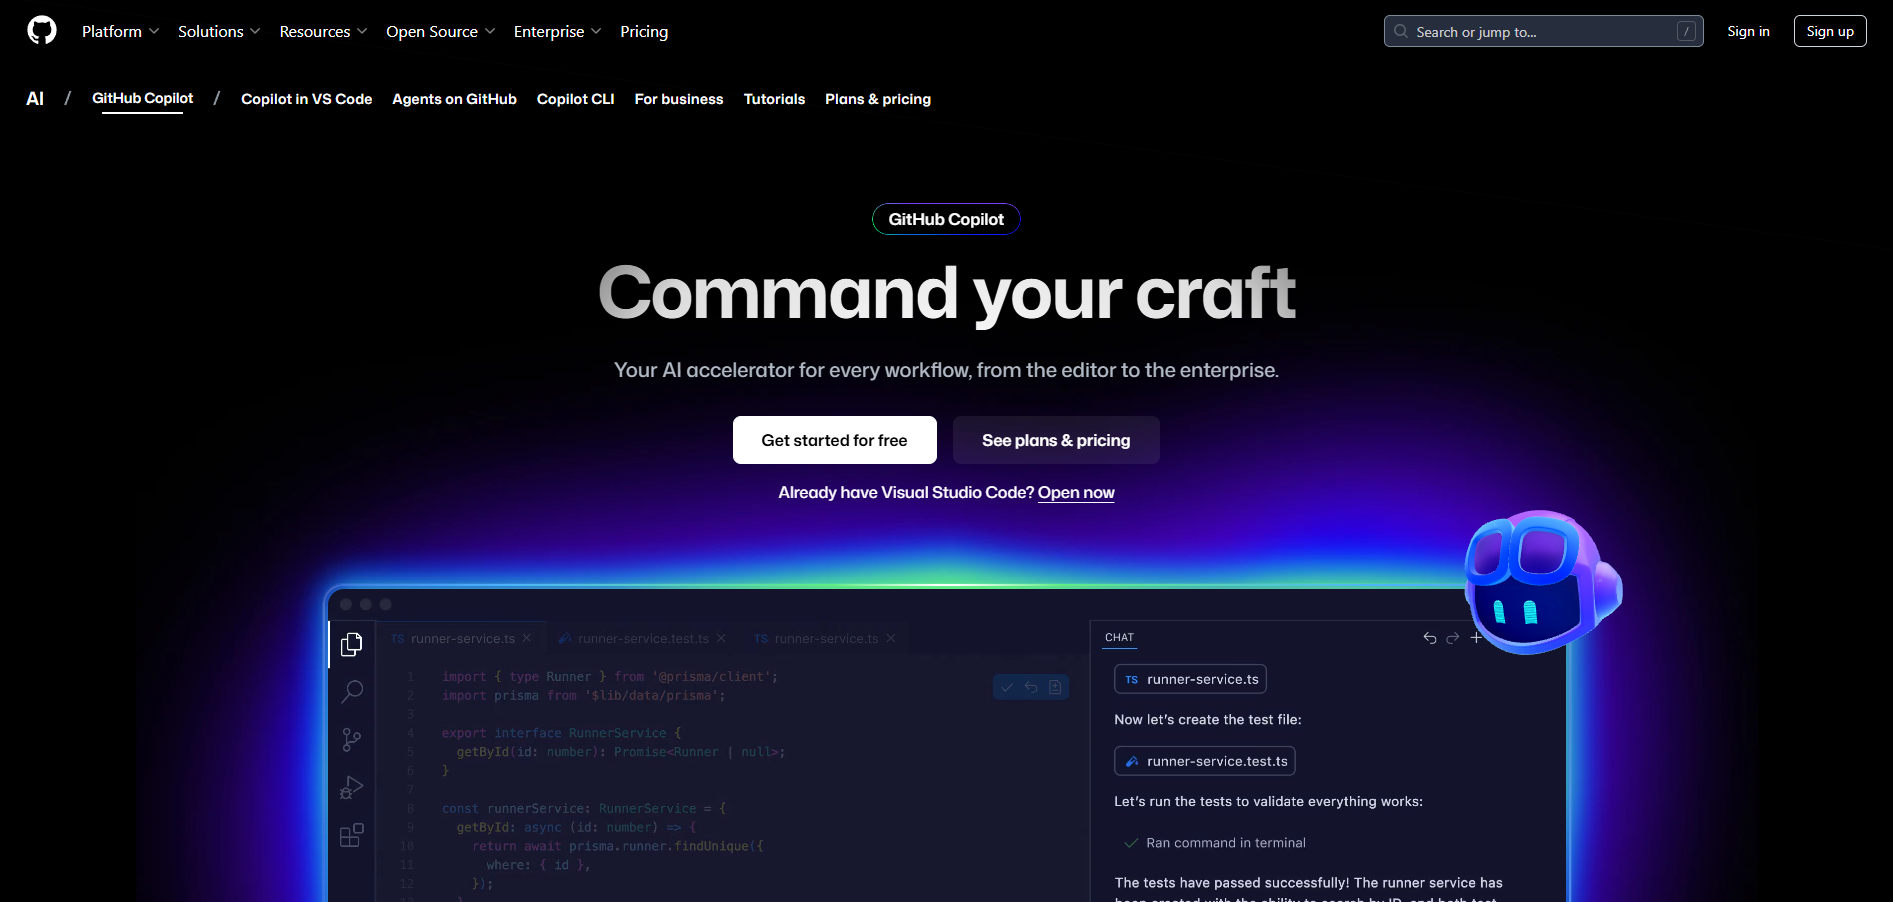Image resolution: width=1893 pixels, height=902 pixels.
Task: Open the Extensions blocks icon
Action: 352,835
